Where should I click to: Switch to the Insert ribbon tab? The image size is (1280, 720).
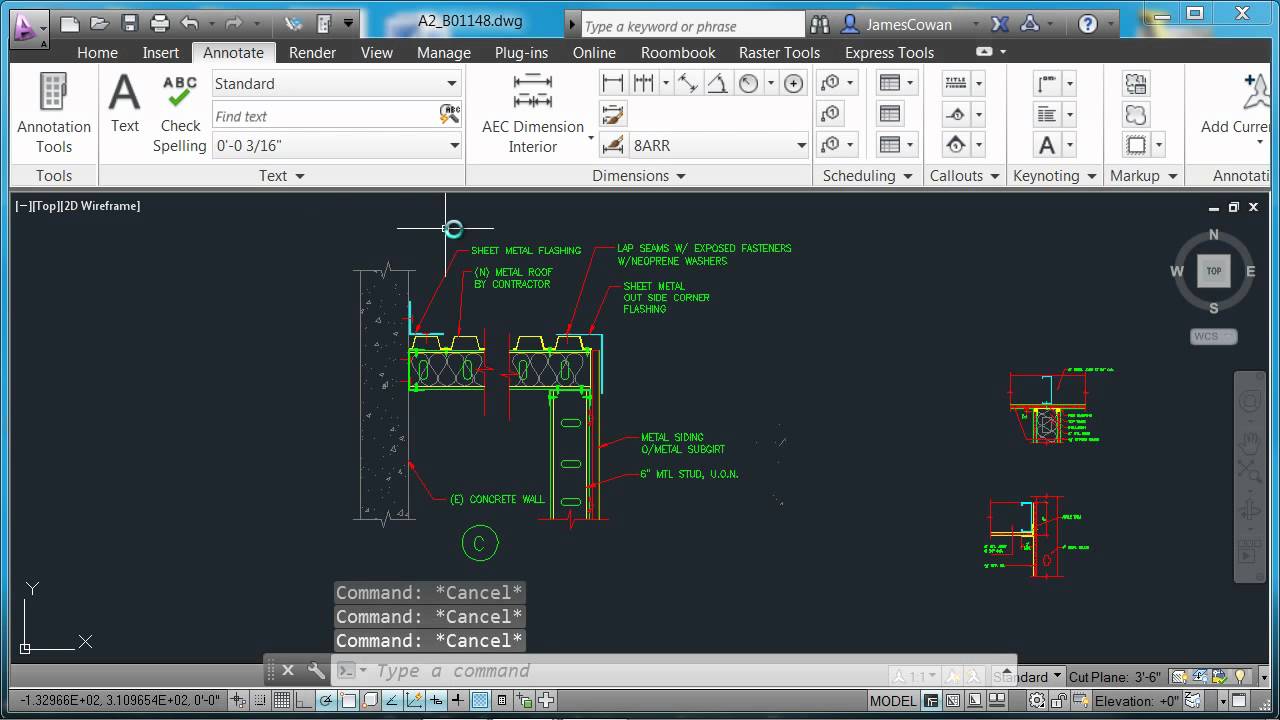click(160, 53)
